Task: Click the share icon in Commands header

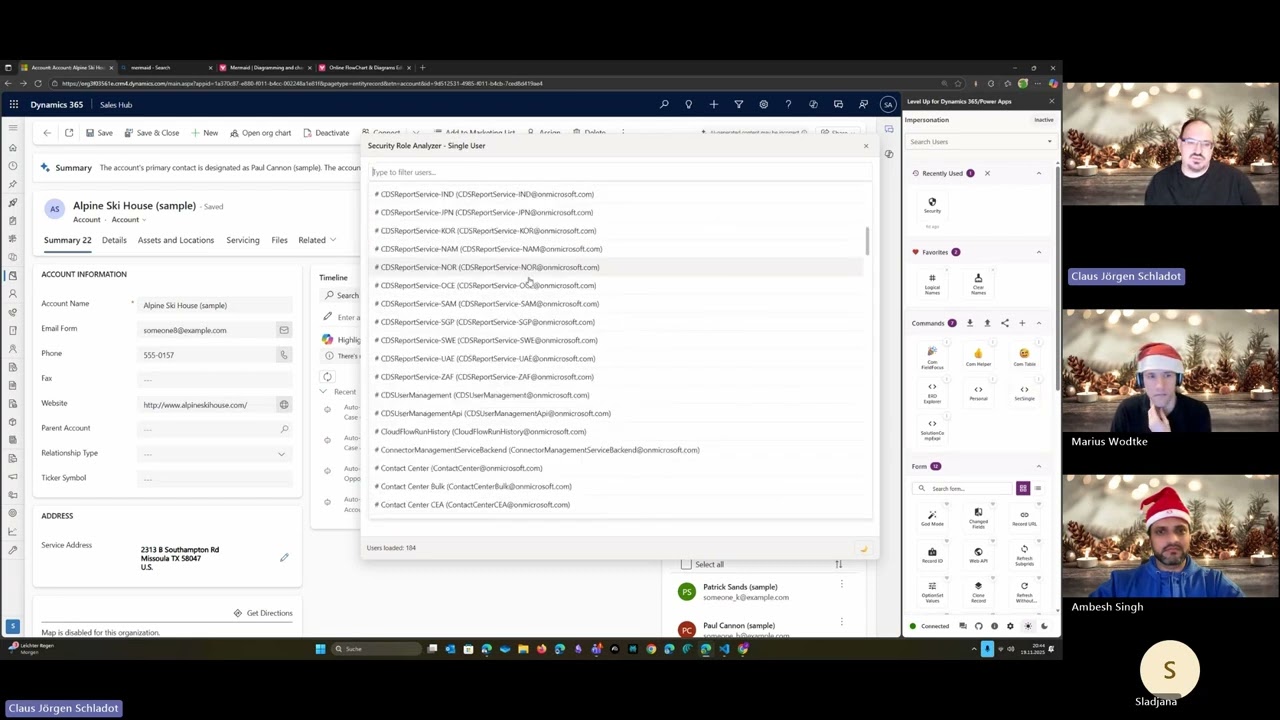Action: 1005,323
